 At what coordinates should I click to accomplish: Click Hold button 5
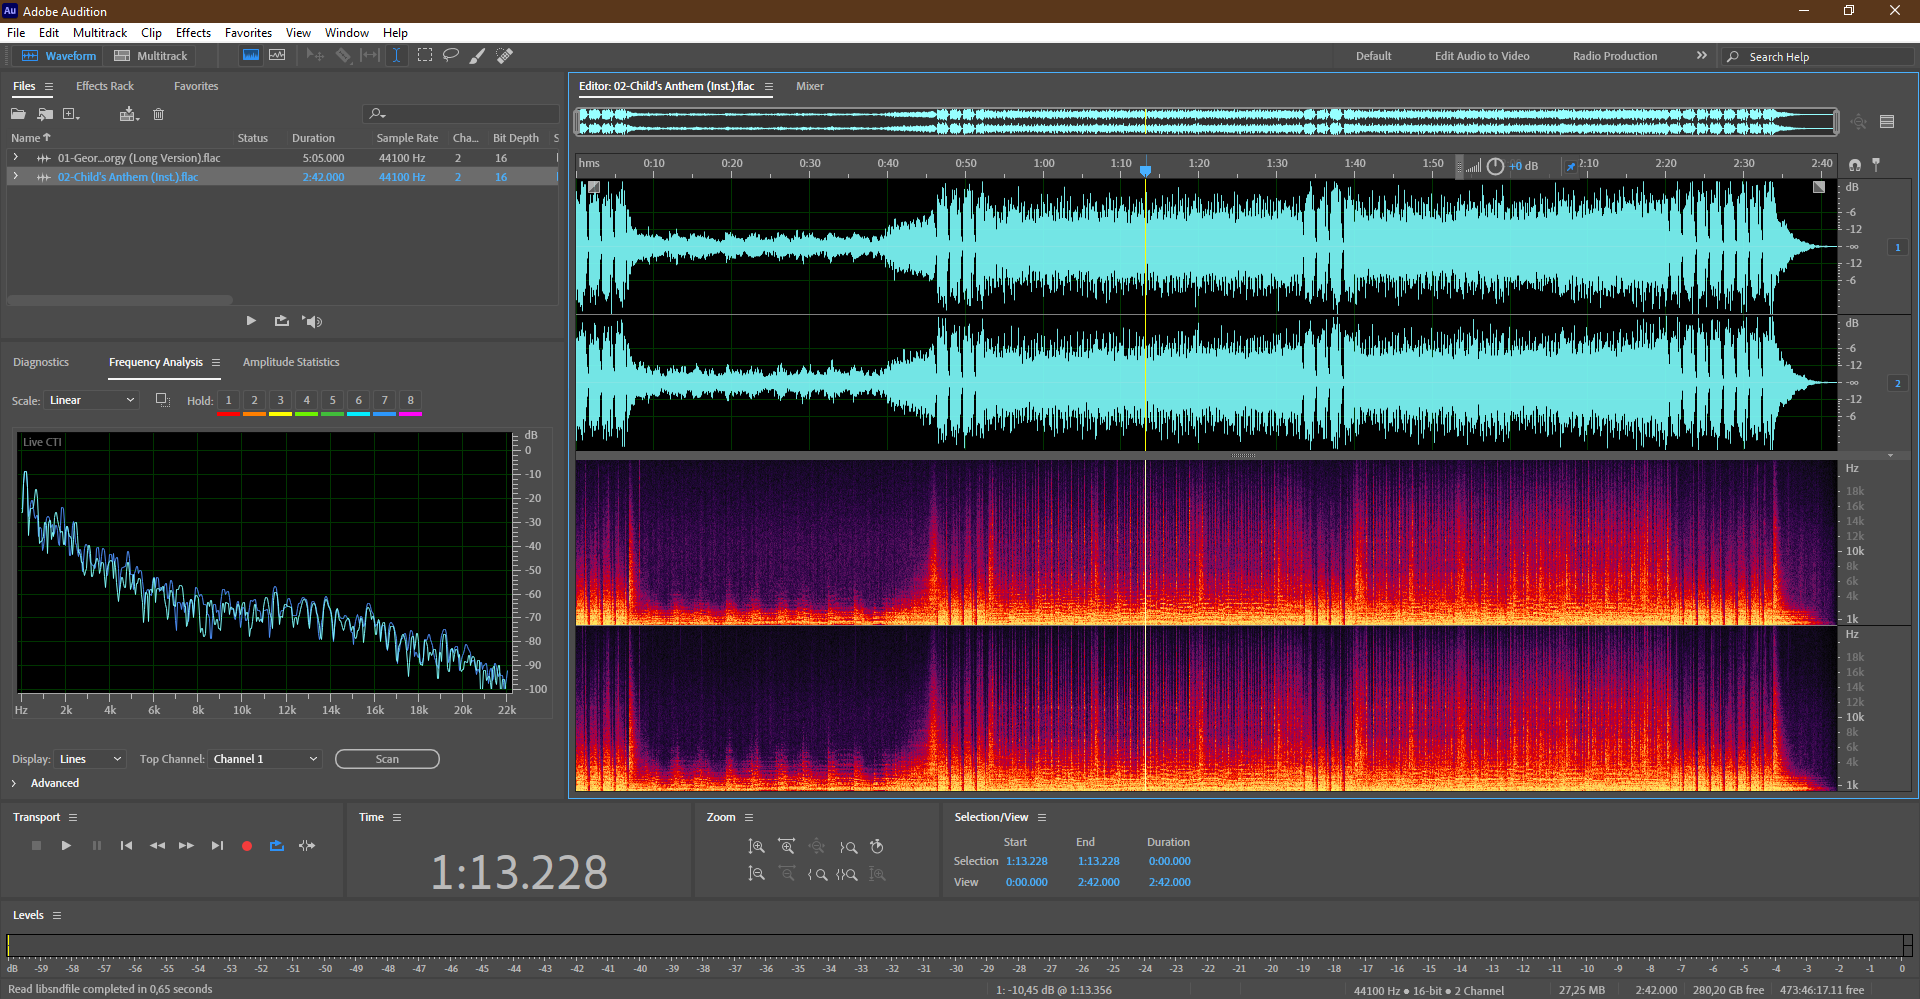tap(333, 401)
